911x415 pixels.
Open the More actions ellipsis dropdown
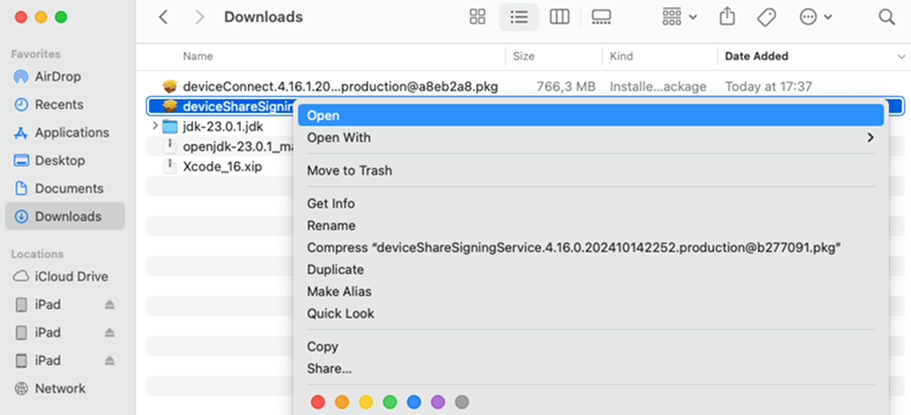pos(816,17)
